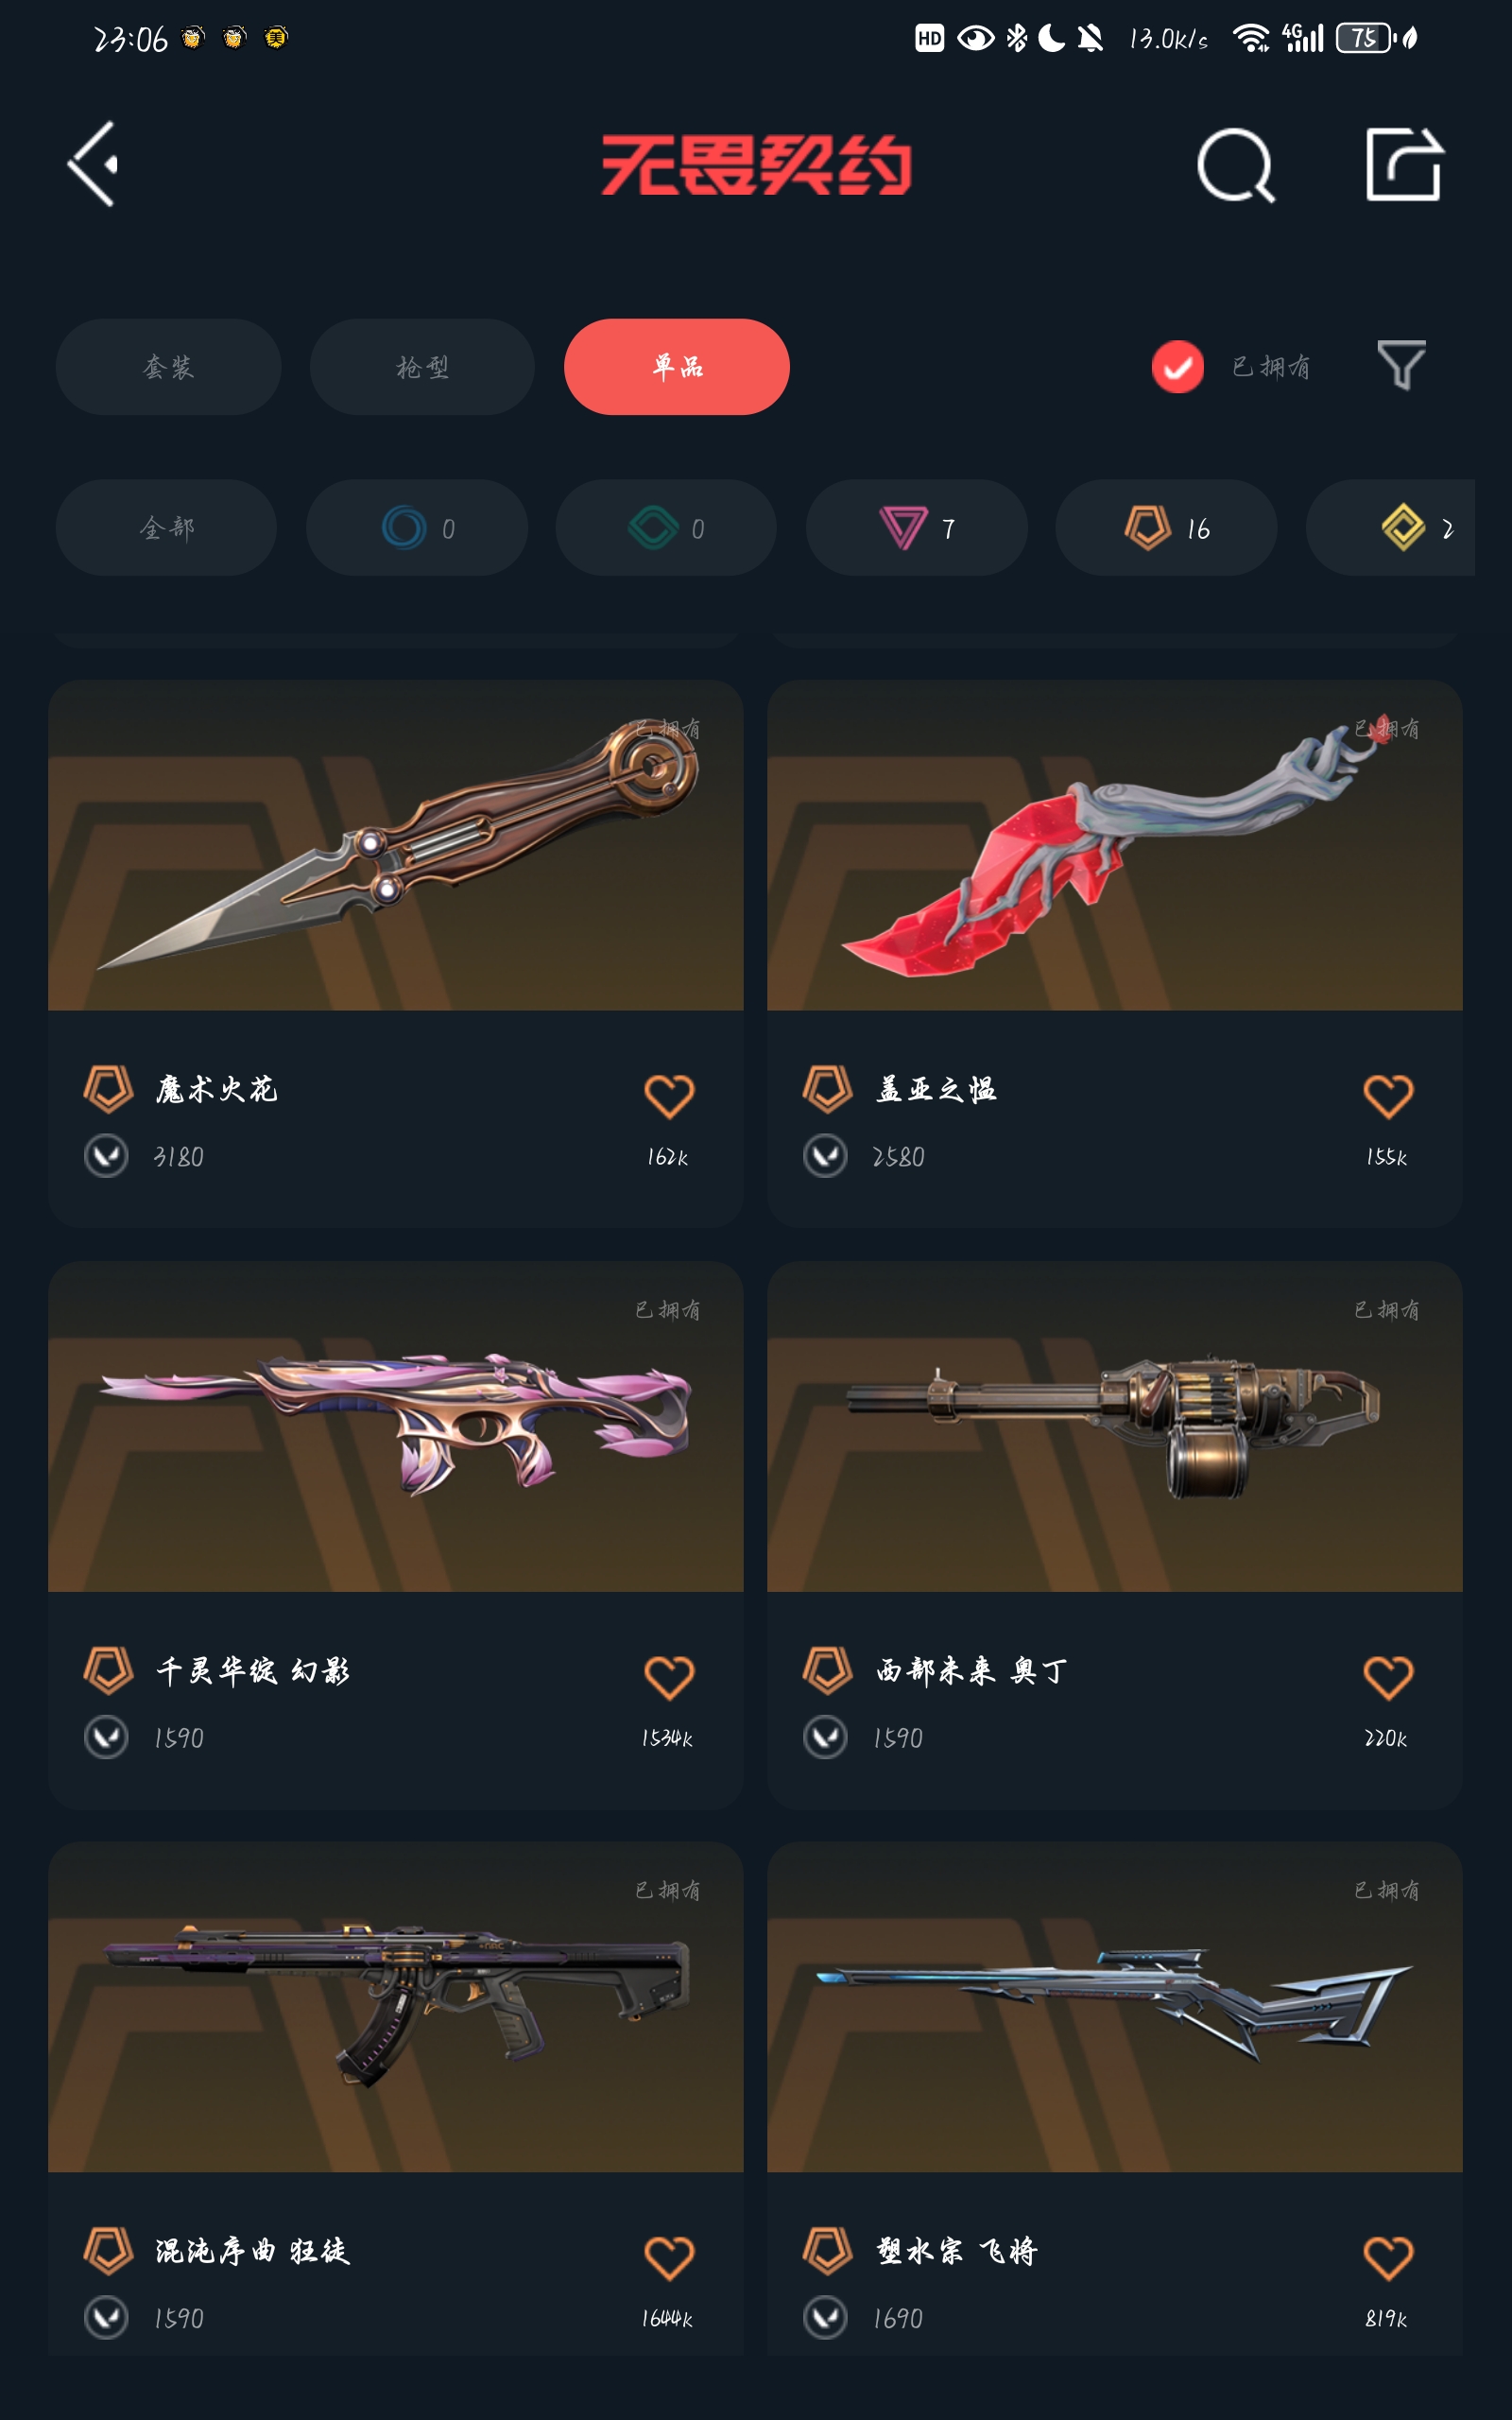Select the 单品 tab

point(677,367)
